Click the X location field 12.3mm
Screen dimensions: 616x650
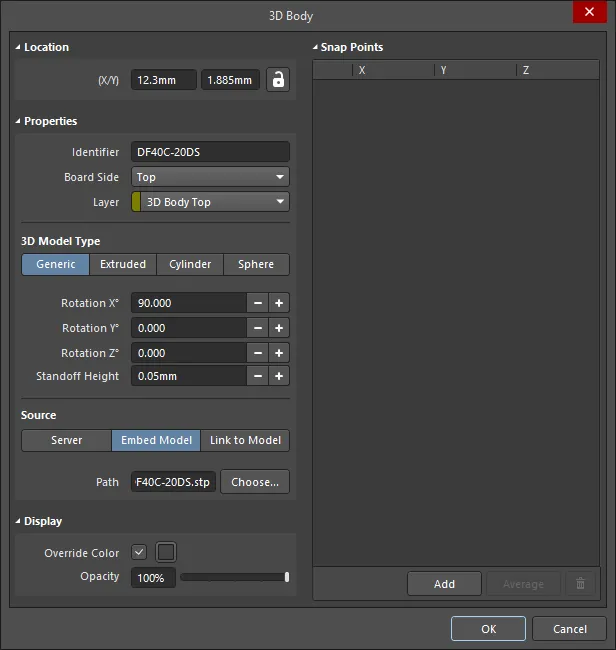click(164, 80)
